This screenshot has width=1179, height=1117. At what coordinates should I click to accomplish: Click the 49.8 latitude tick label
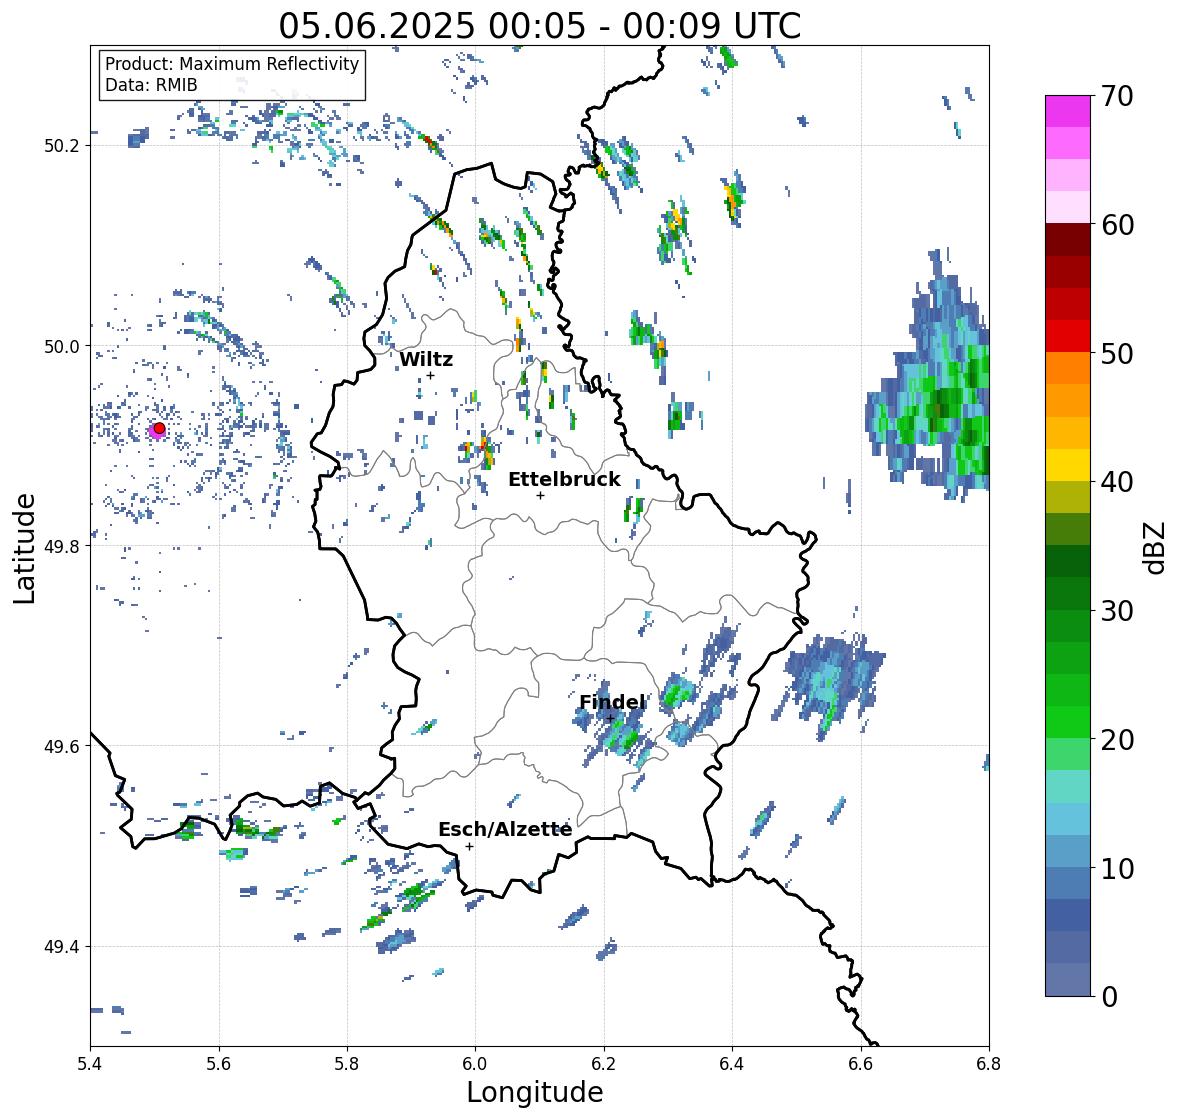pos(62,546)
